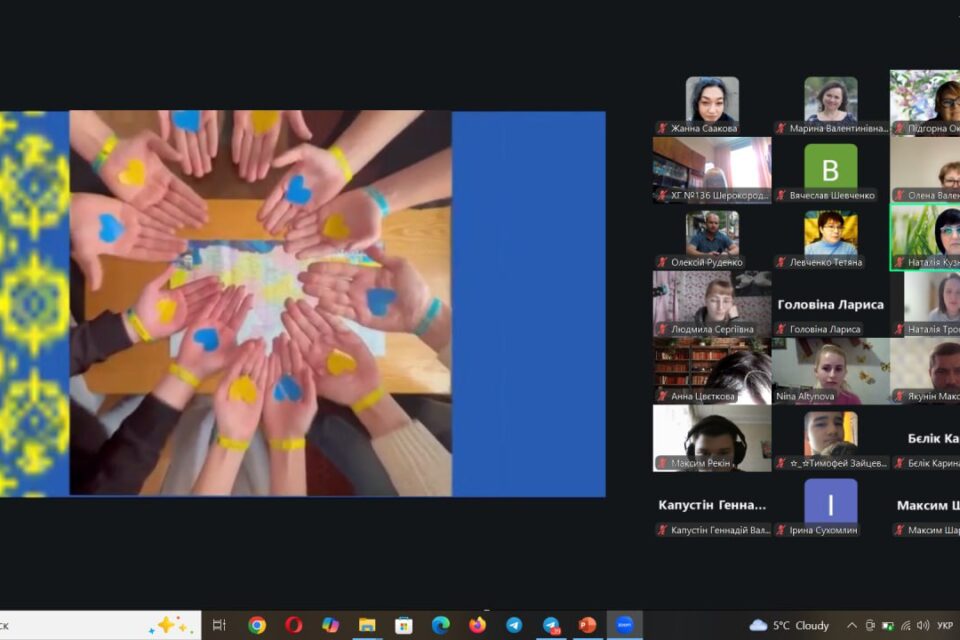The height and width of the screenshot is (640, 960).
Task: Select Тимофей Зайцев's video tile
Action: click(x=831, y=439)
